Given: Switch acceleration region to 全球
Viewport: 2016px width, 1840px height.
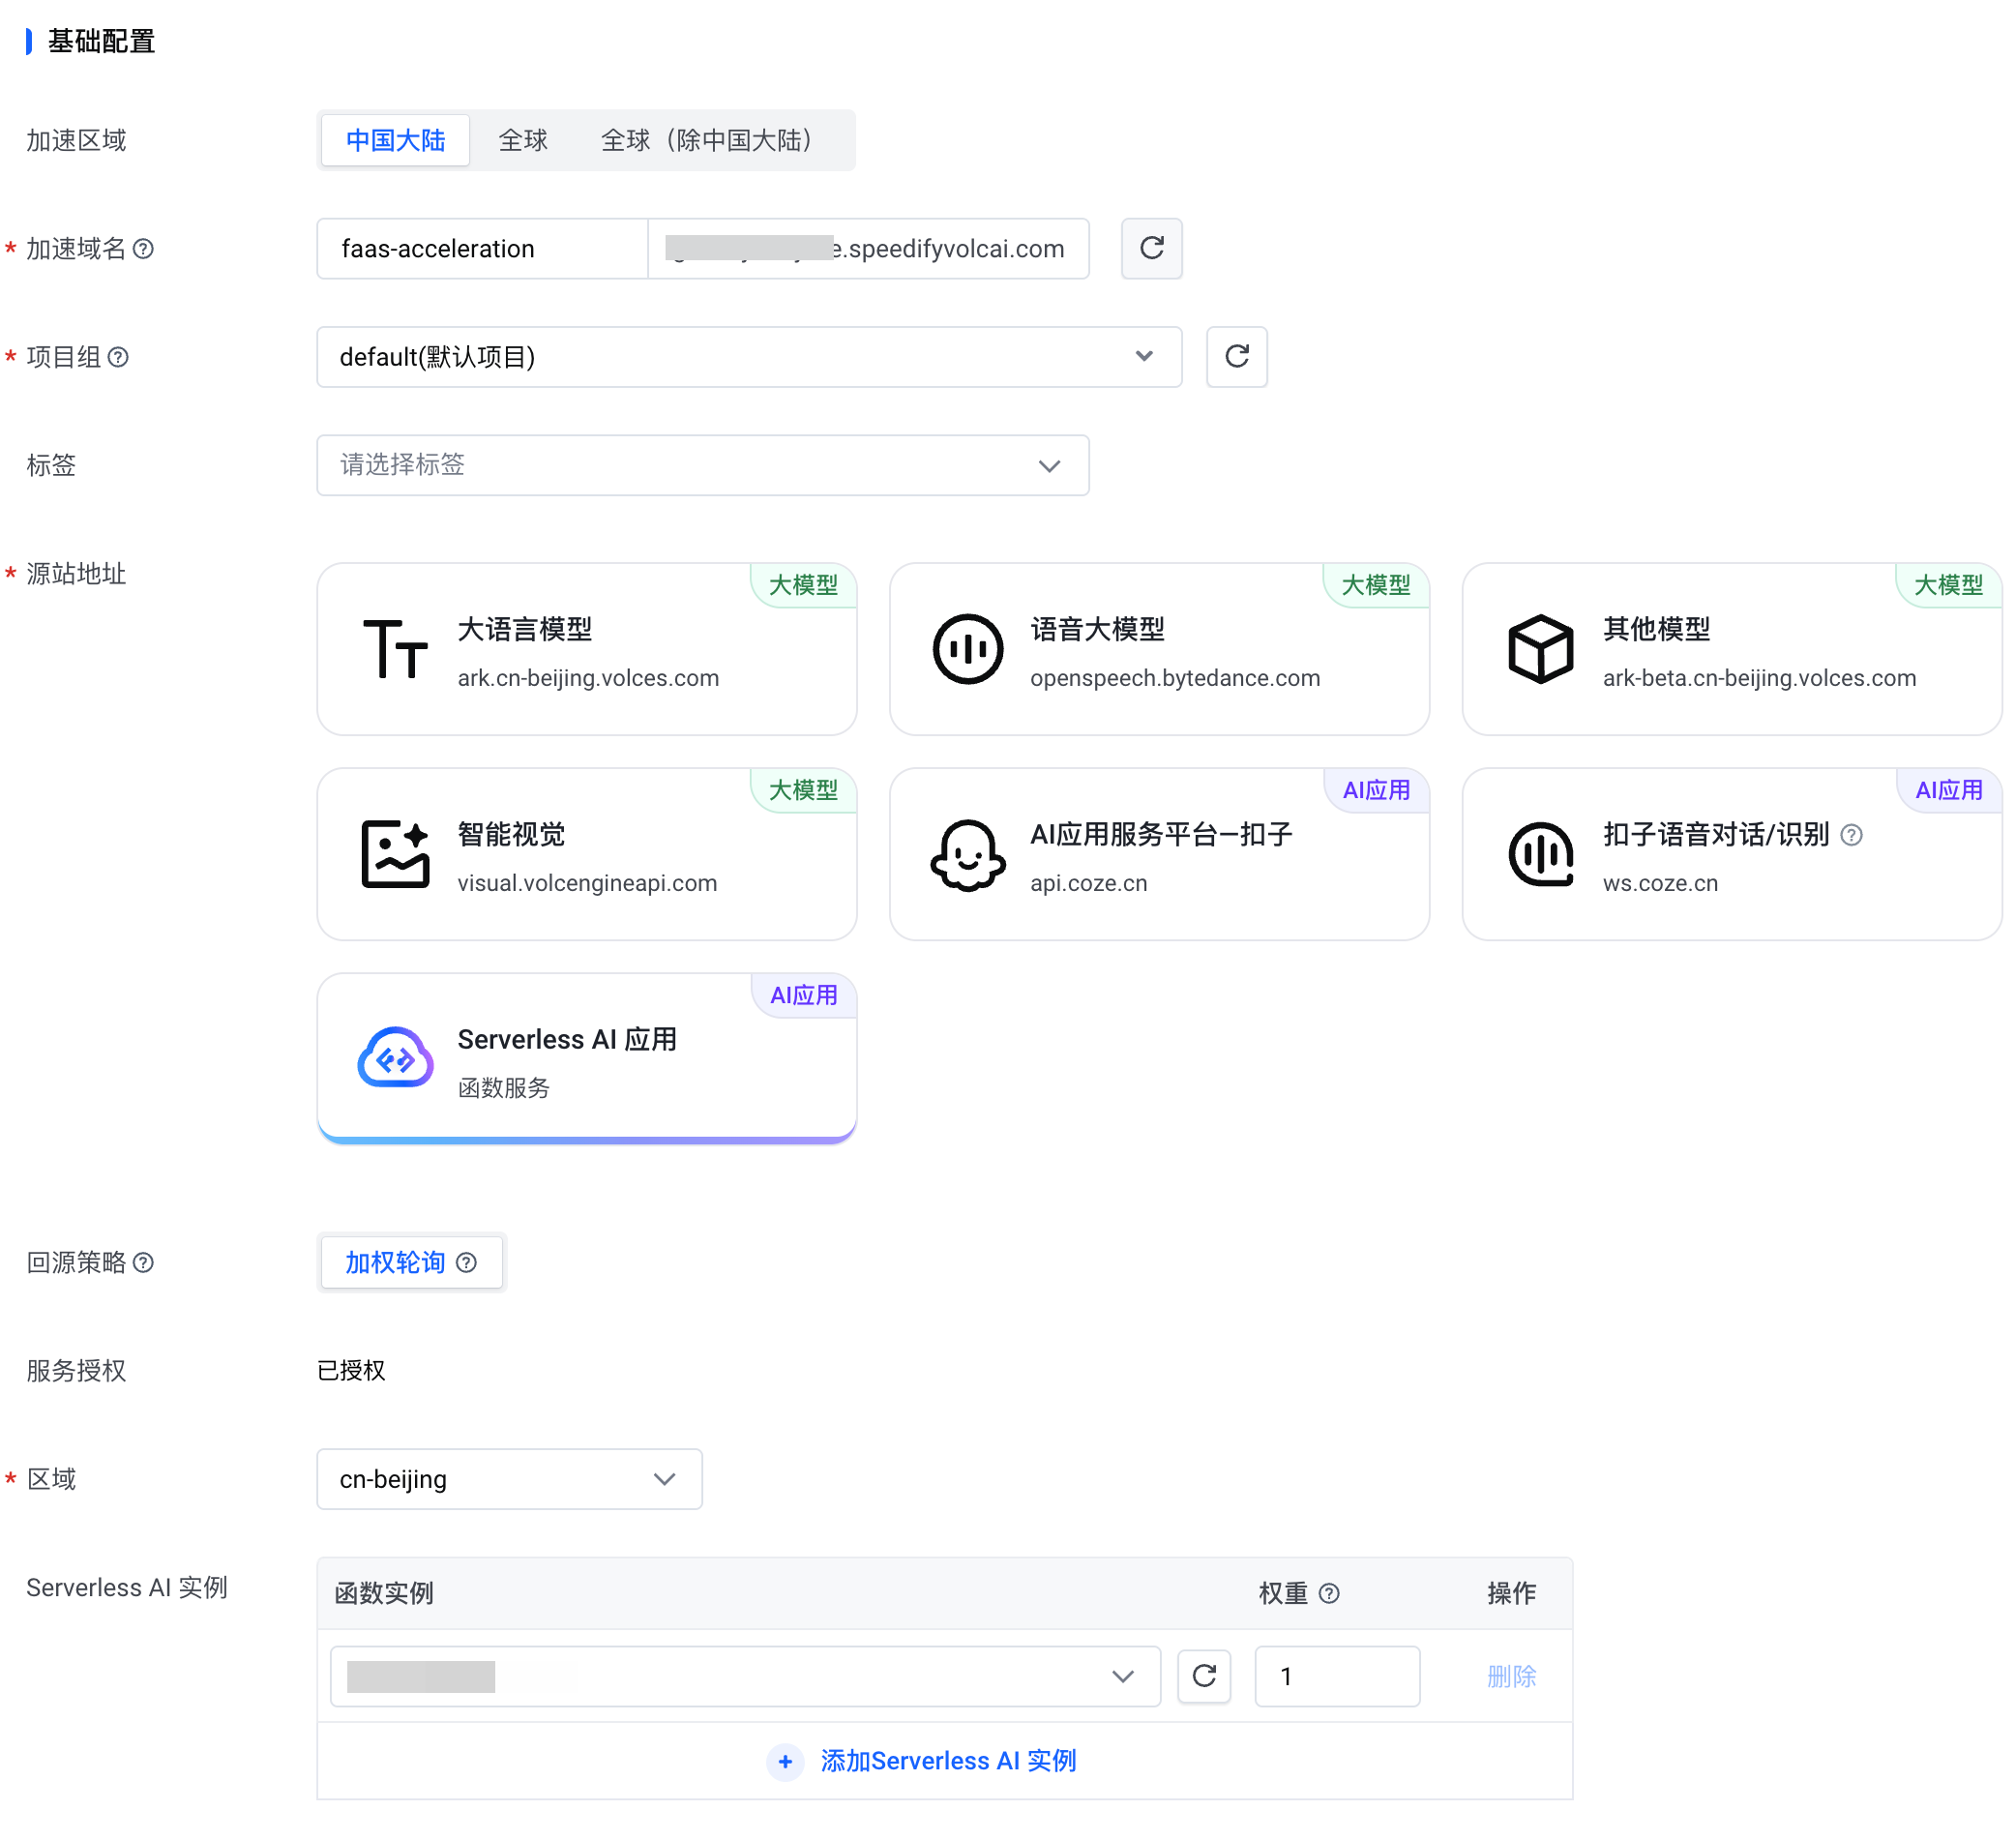Looking at the screenshot, I should tap(523, 140).
